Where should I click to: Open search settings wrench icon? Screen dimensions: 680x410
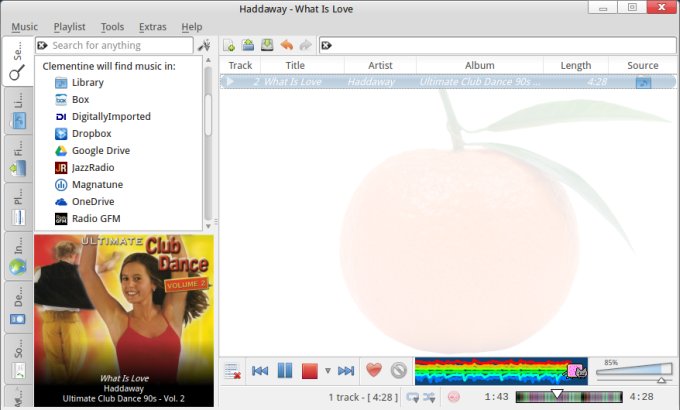(204, 45)
